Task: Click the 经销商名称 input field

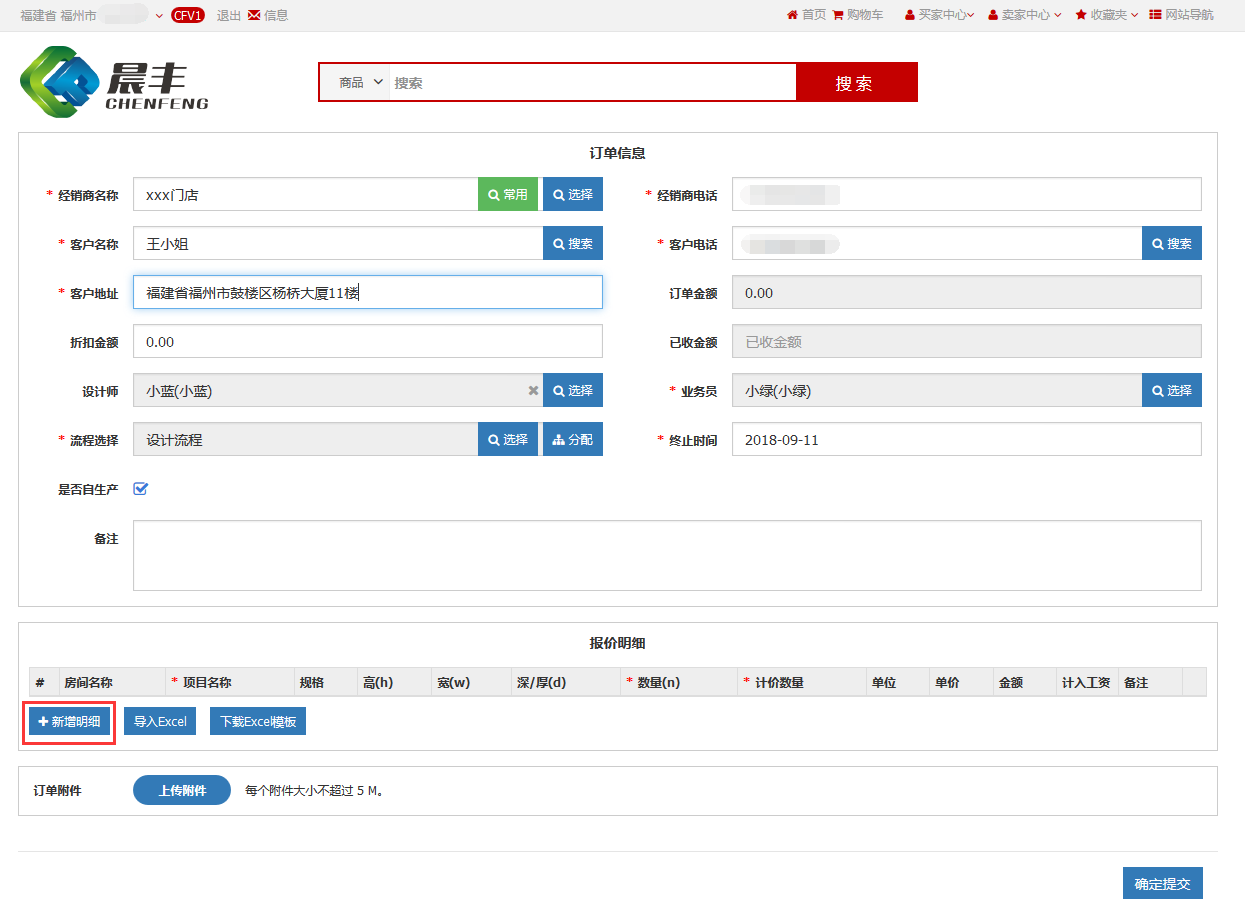Action: pos(305,194)
